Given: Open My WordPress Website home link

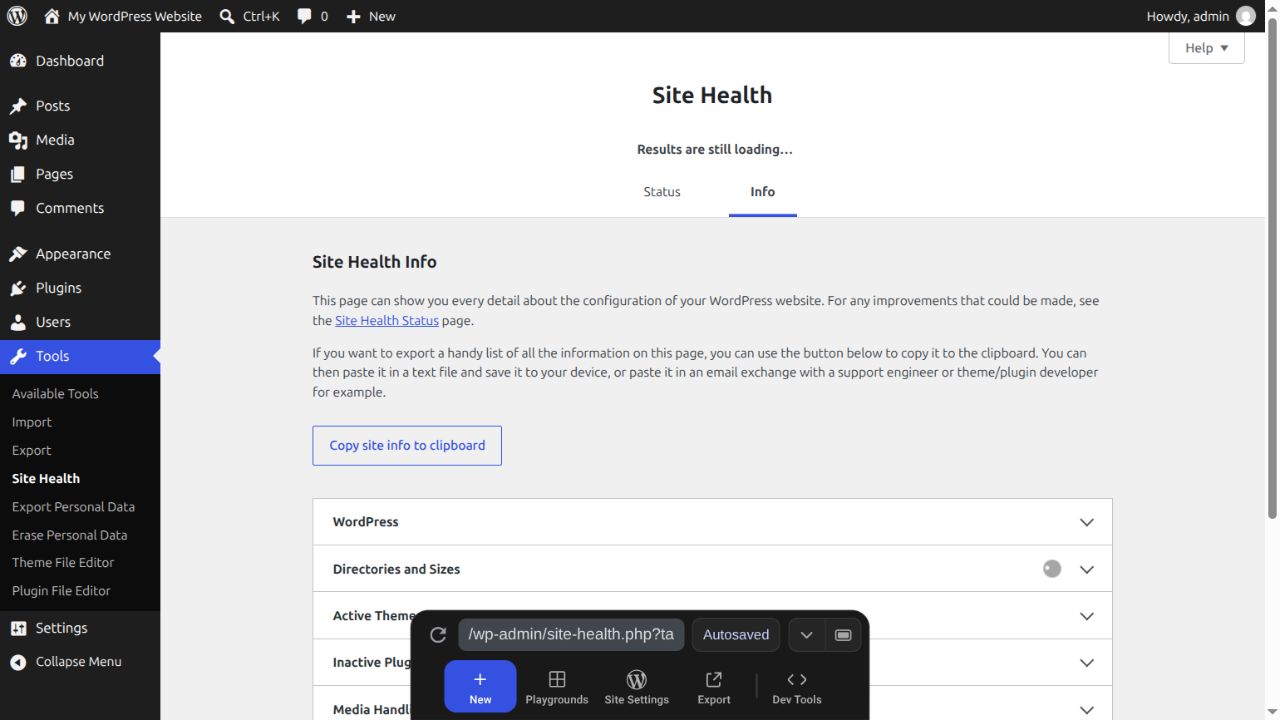Looking at the screenshot, I should [122, 16].
